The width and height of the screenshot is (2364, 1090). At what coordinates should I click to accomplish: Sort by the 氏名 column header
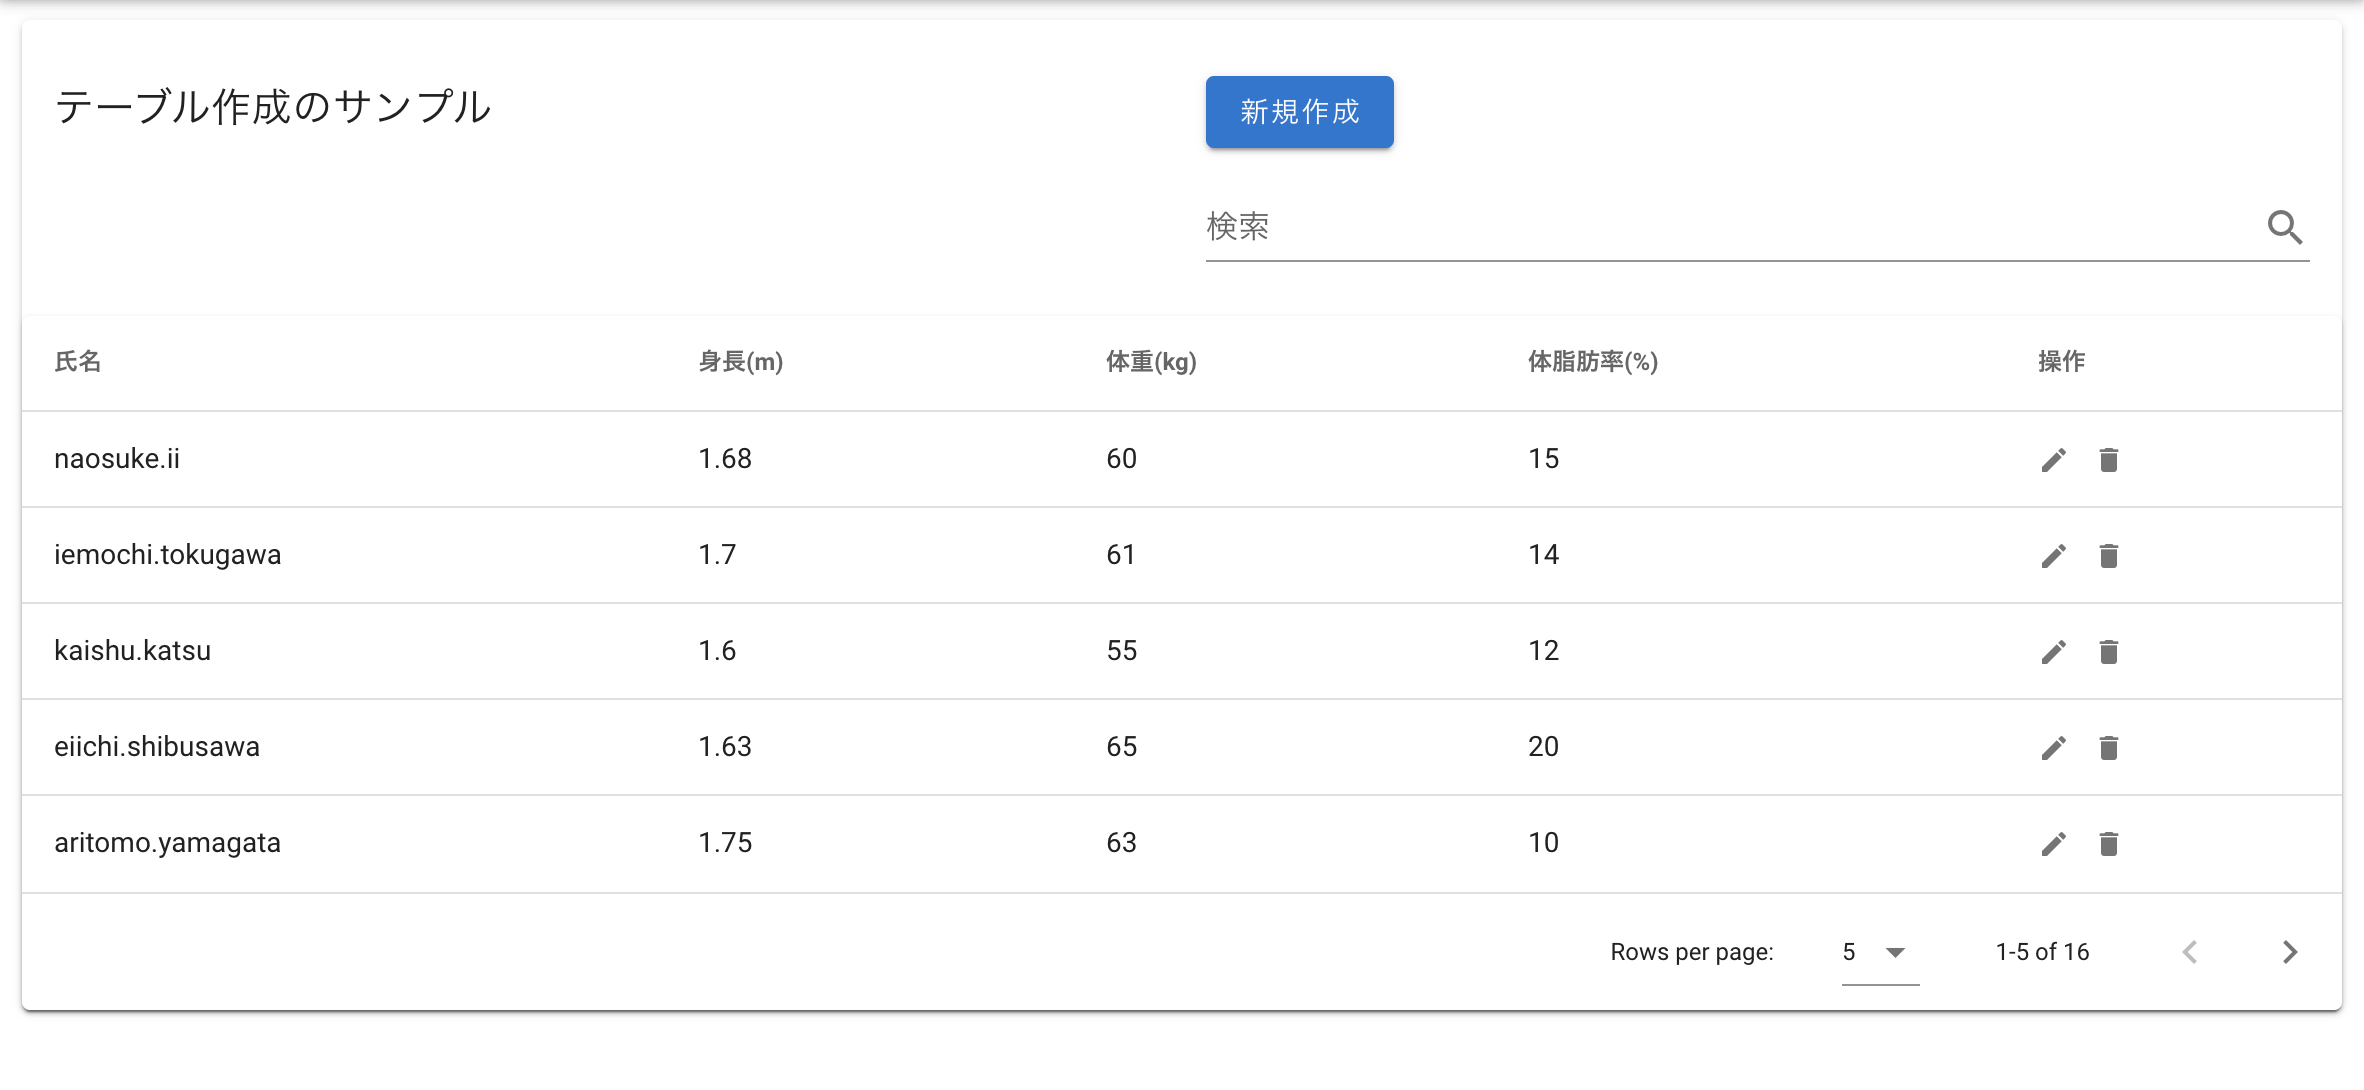click(78, 361)
